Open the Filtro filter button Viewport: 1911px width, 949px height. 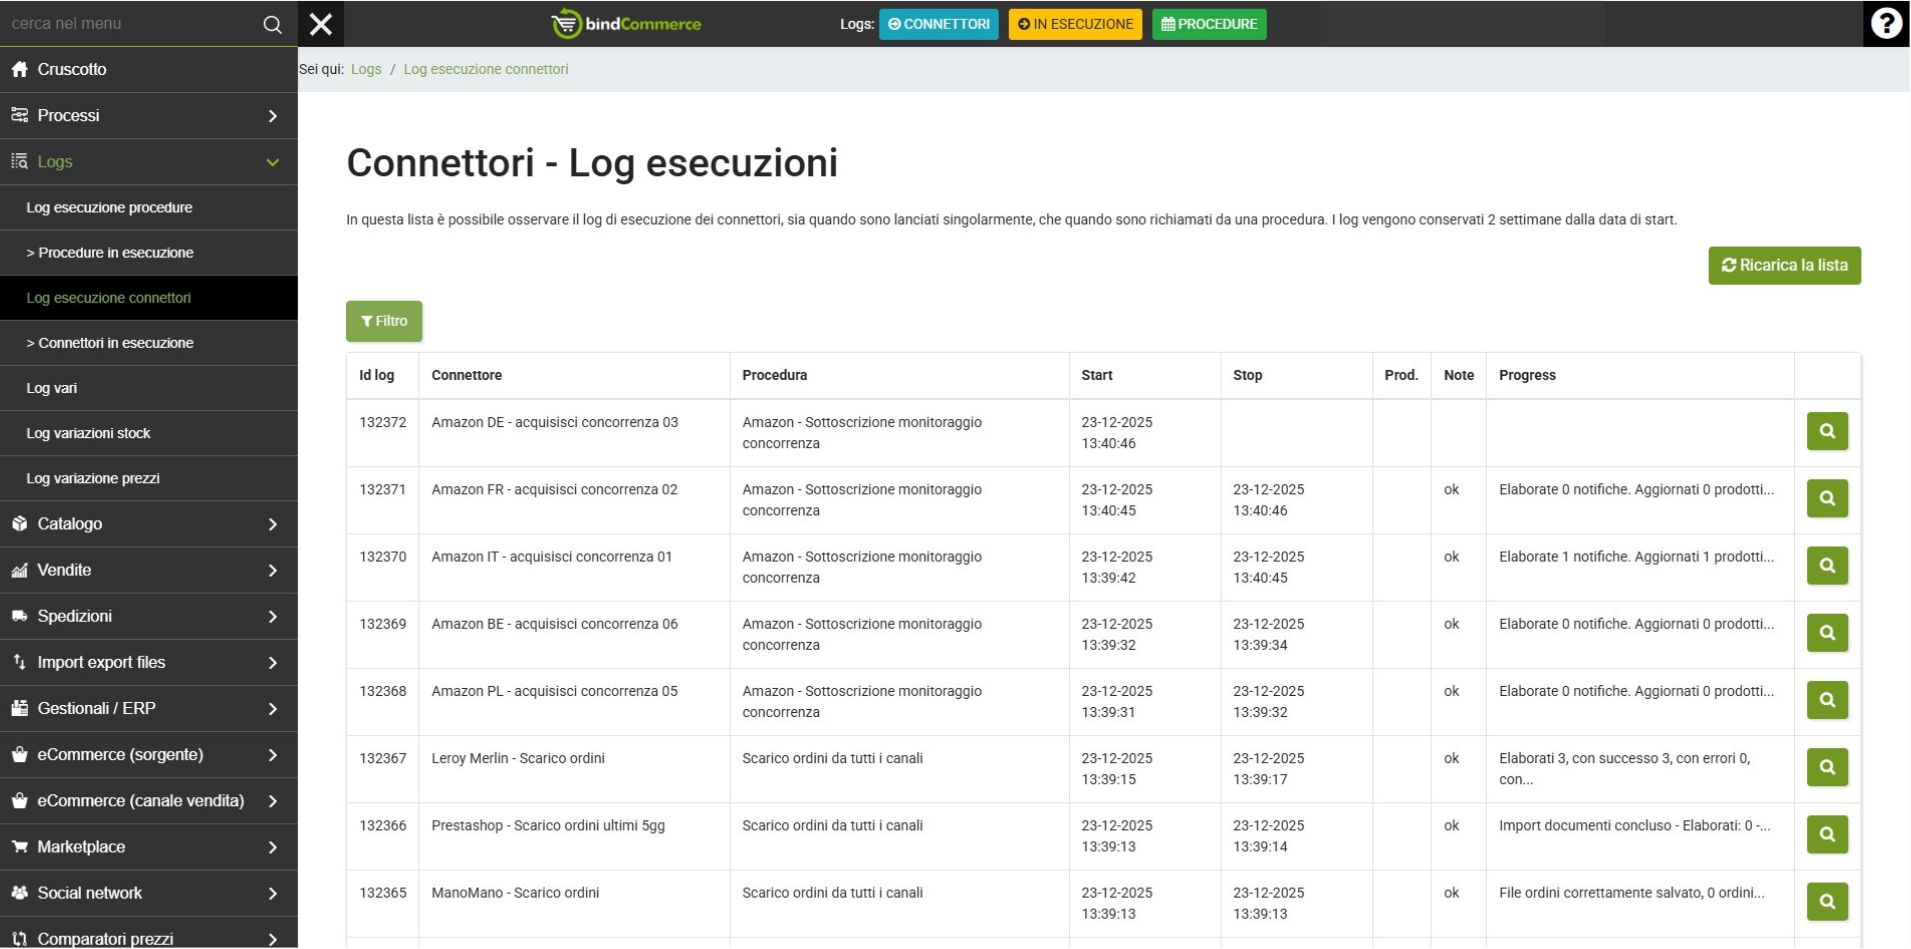coord(384,321)
